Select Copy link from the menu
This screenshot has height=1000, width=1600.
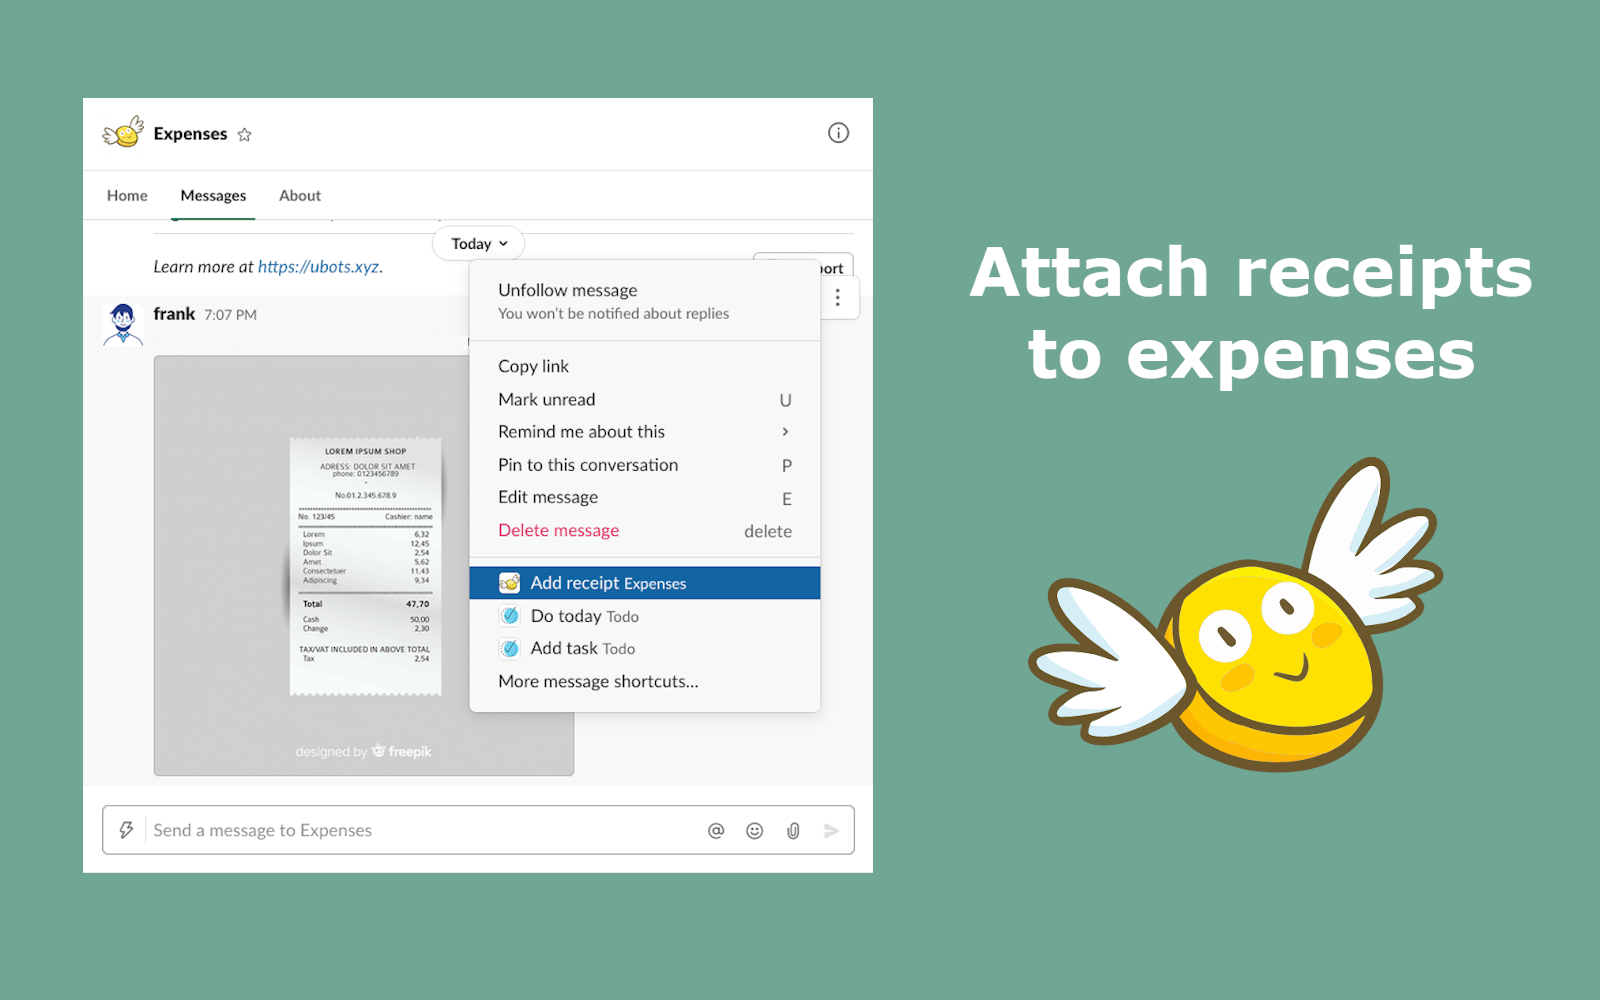(645, 366)
